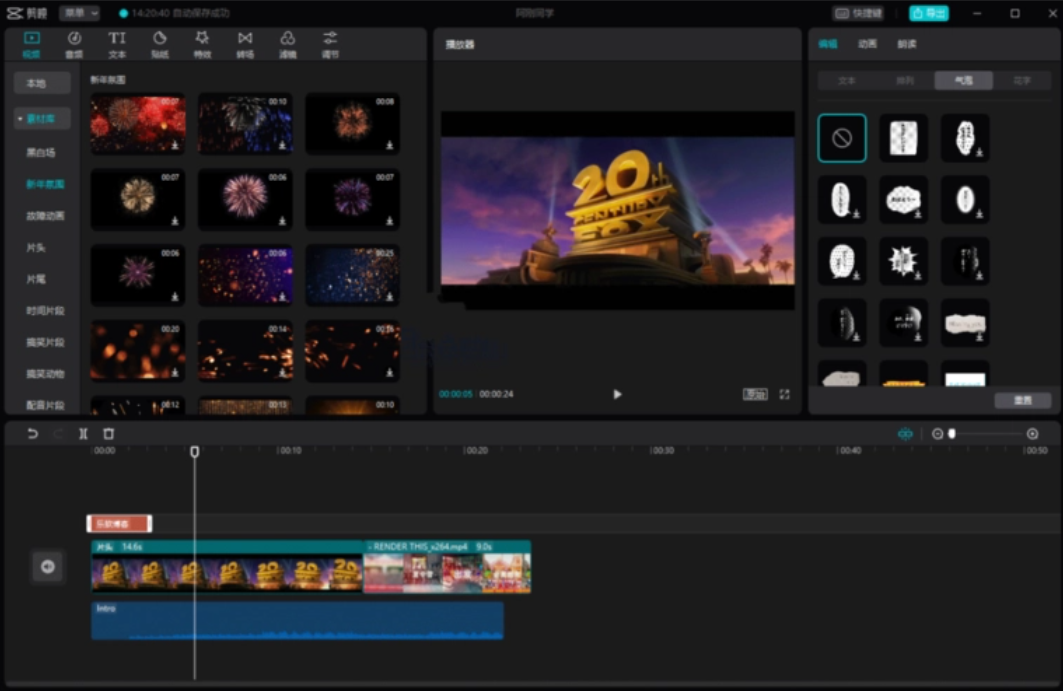This screenshot has height=691, width=1063.
Task: Play the preview with the play button
Action: (x=617, y=395)
